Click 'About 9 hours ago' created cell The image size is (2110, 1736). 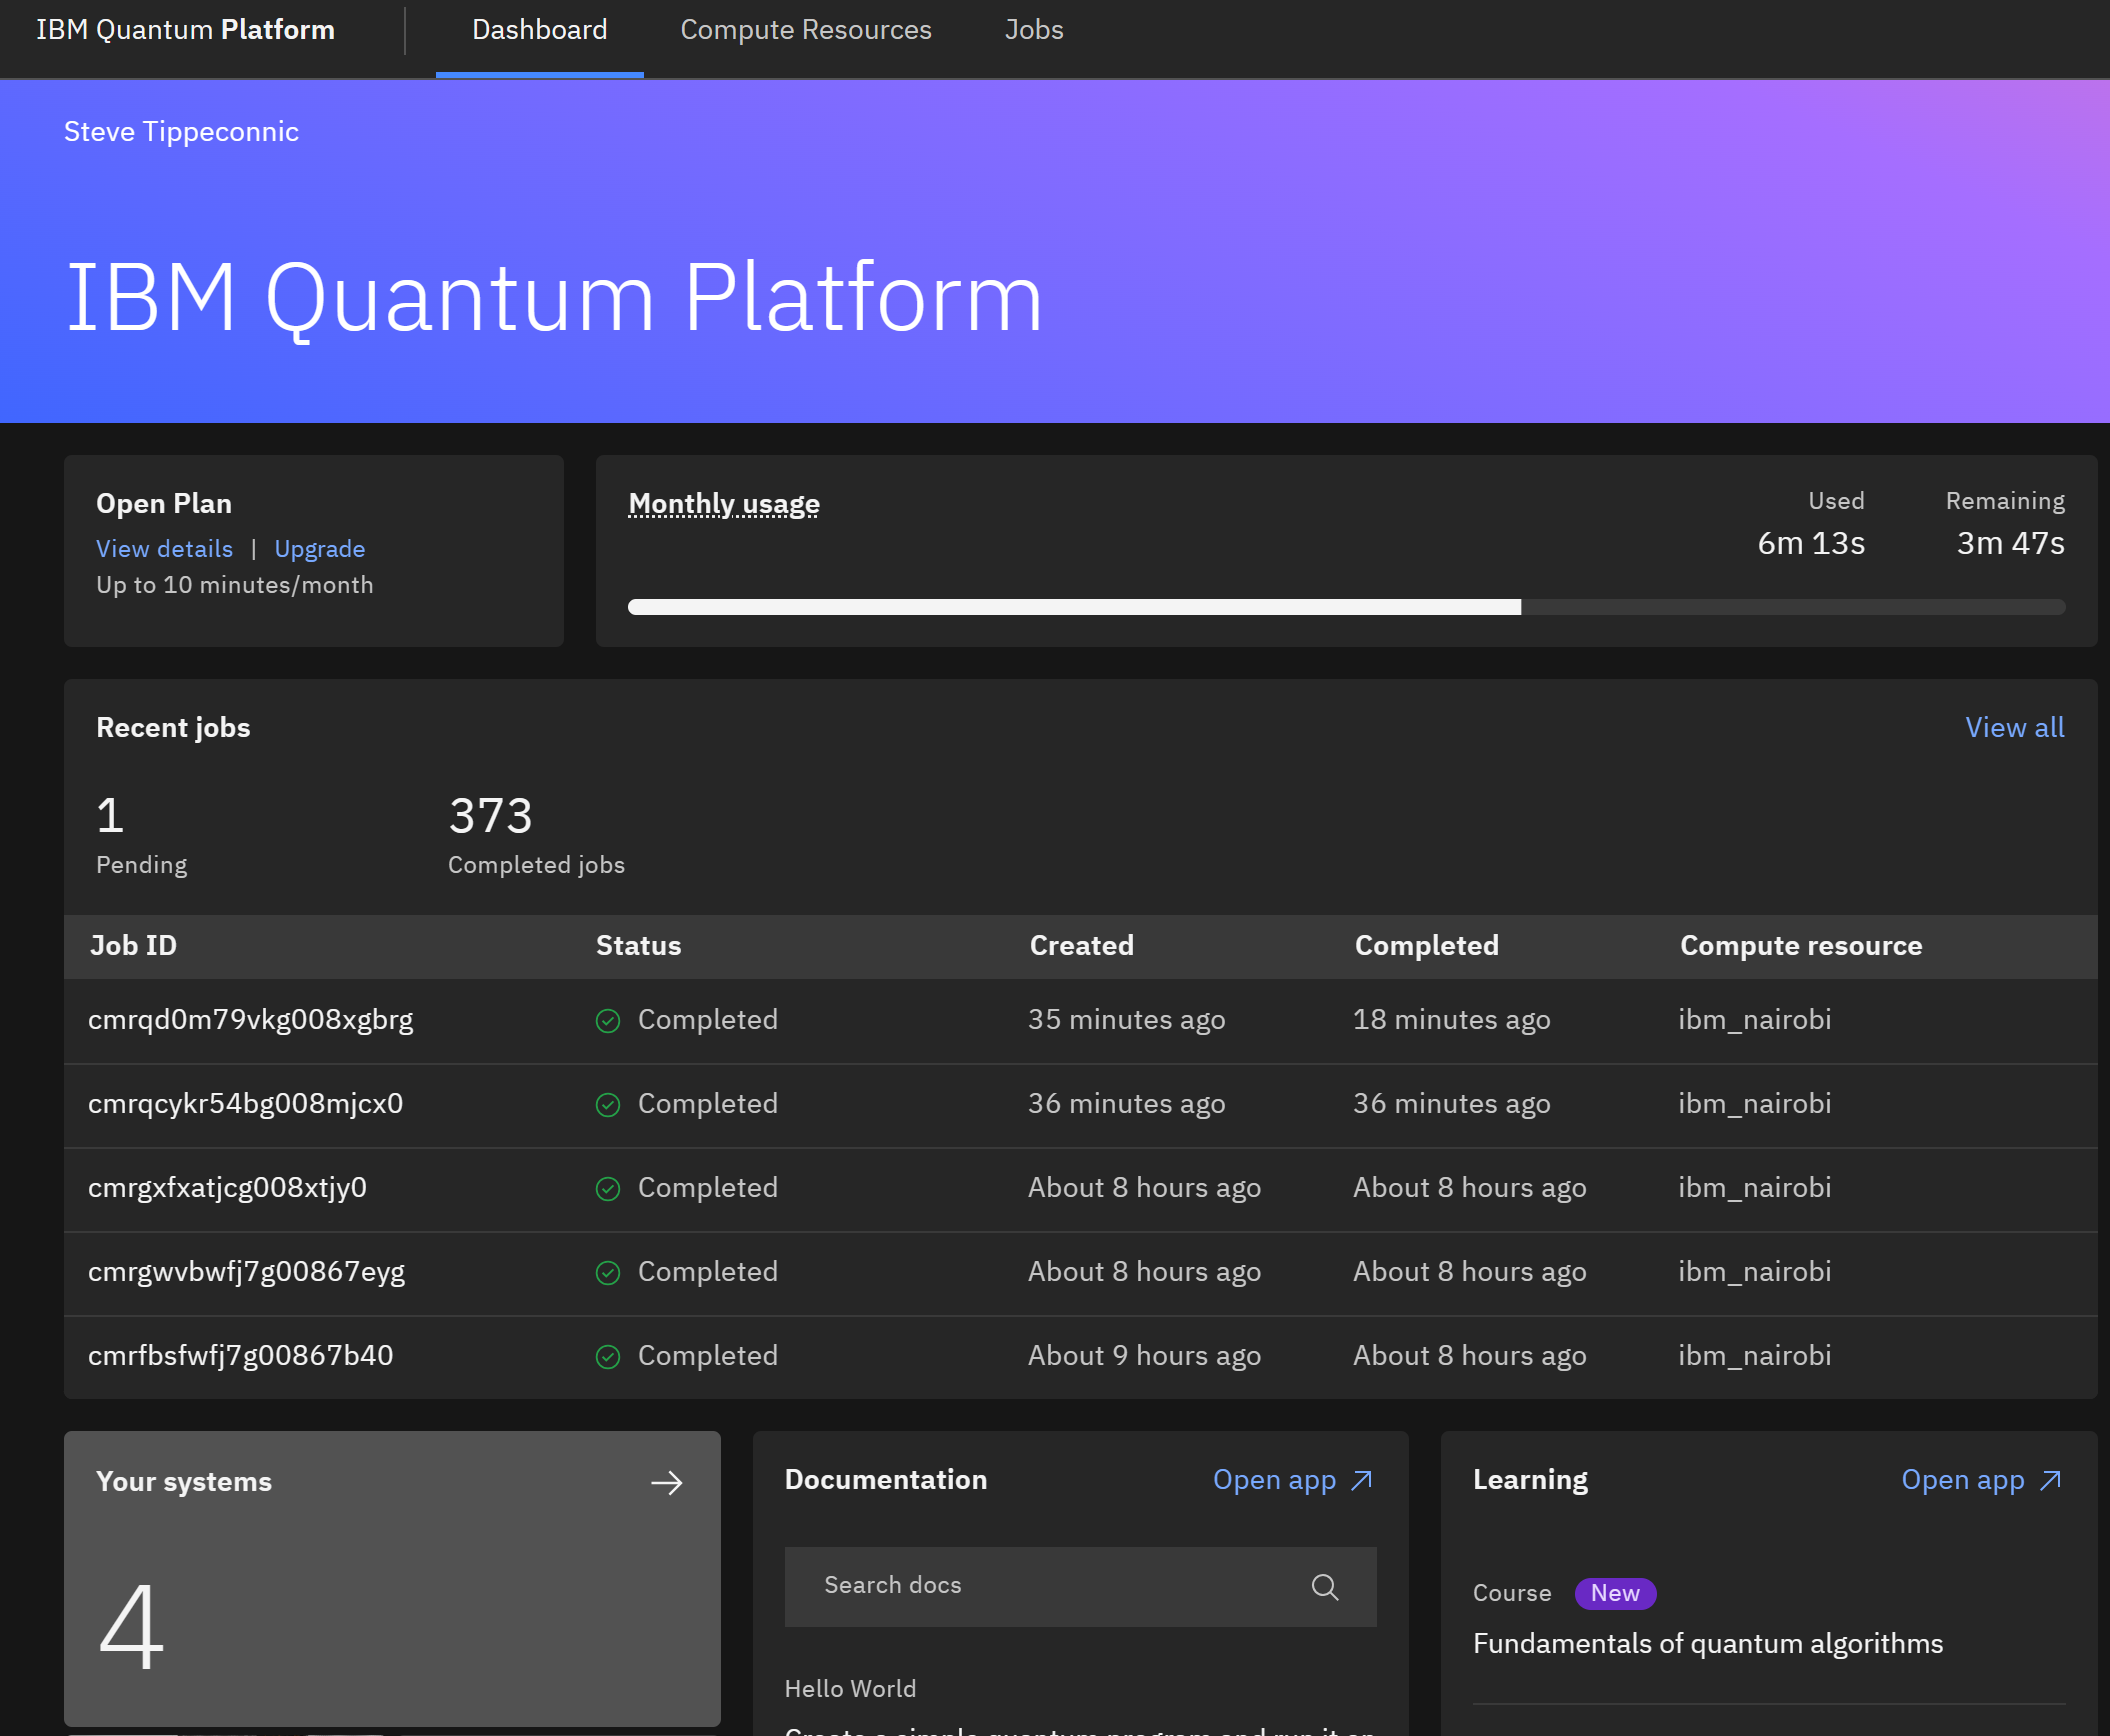tap(1144, 1355)
